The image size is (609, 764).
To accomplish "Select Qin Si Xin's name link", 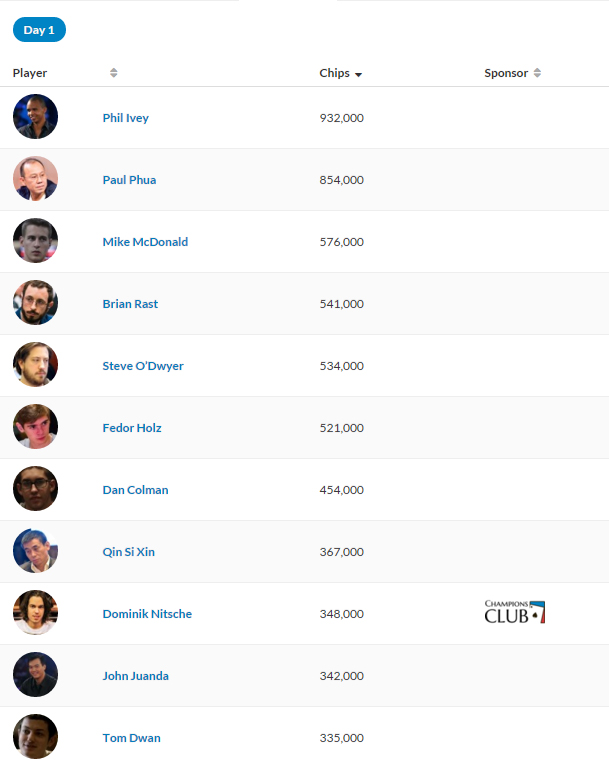I will point(129,552).
